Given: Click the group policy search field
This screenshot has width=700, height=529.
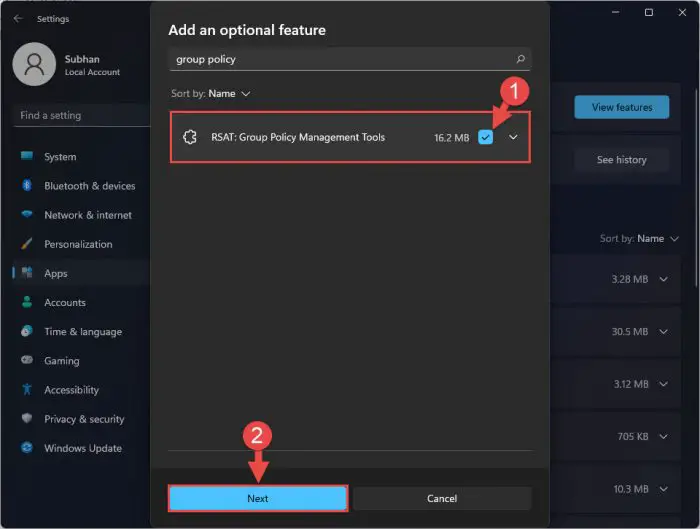Looking at the screenshot, I should coord(350,59).
